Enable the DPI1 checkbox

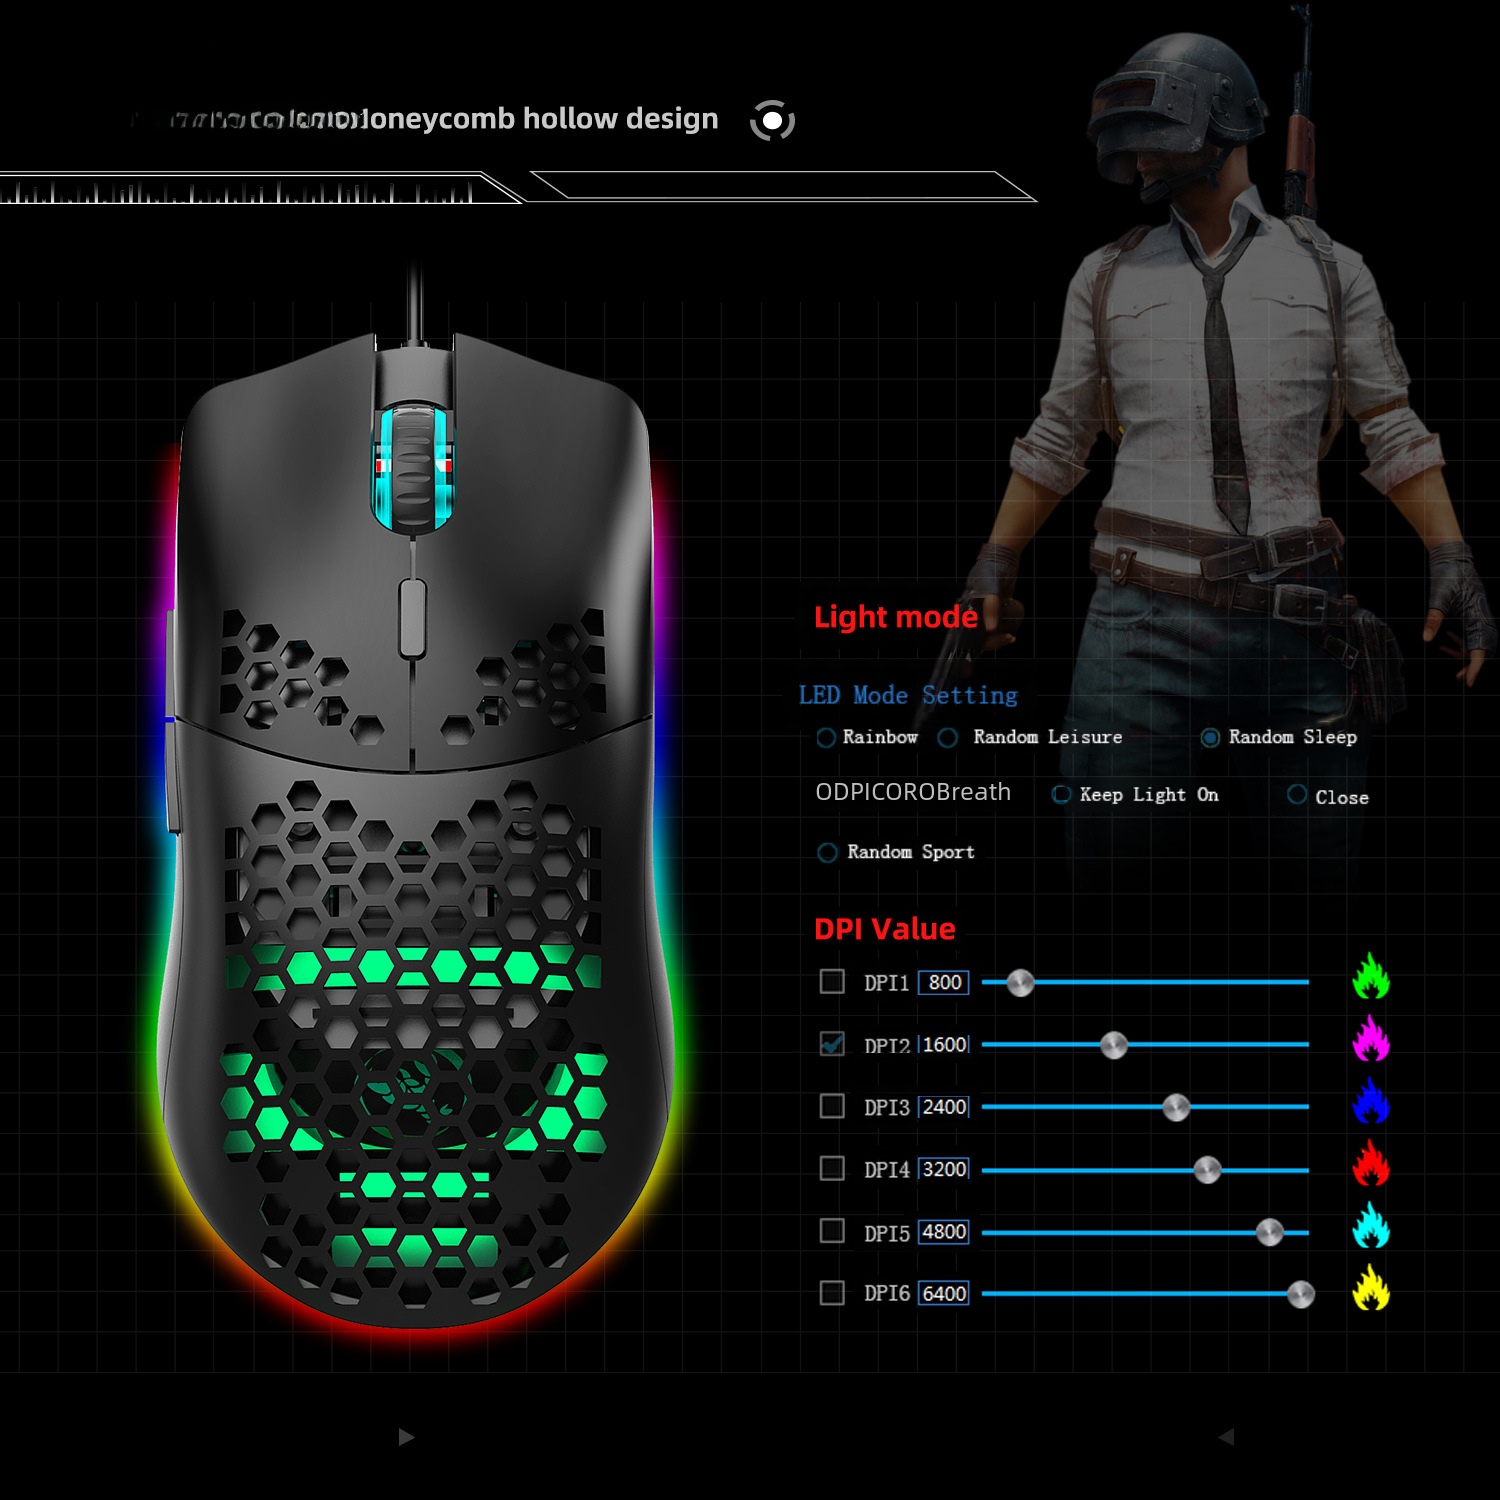click(x=832, y=982)
